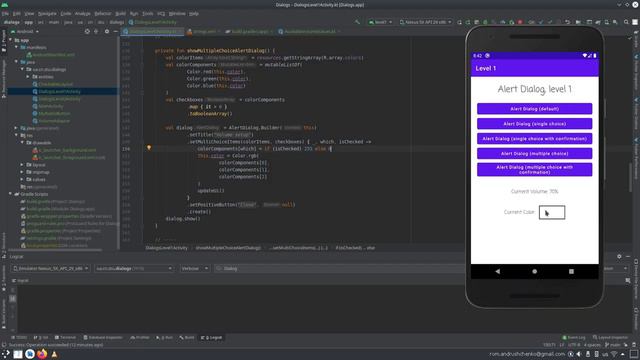Viewport: 640px width, 360px height.
Task: Open the Event Log in status bar
Action: tap(573, 338)
